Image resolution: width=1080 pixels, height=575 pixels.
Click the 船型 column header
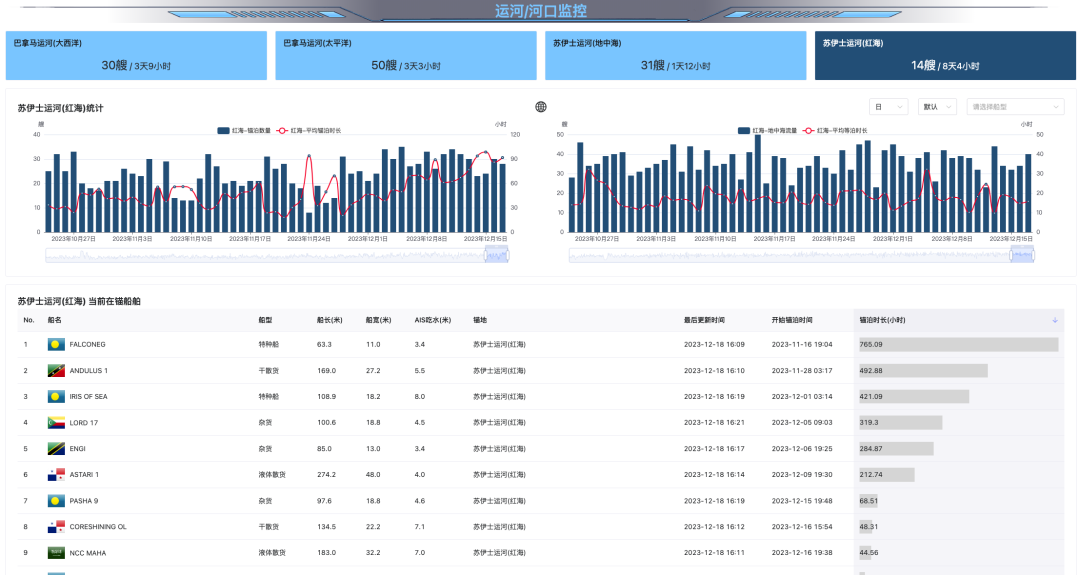(265, 320)
